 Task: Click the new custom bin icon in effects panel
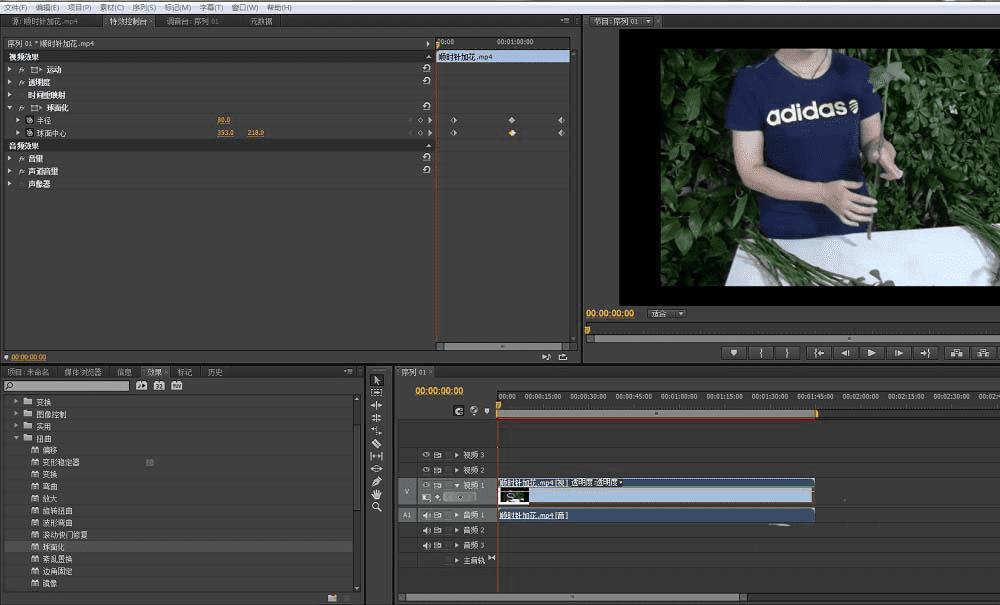[332, 598]
